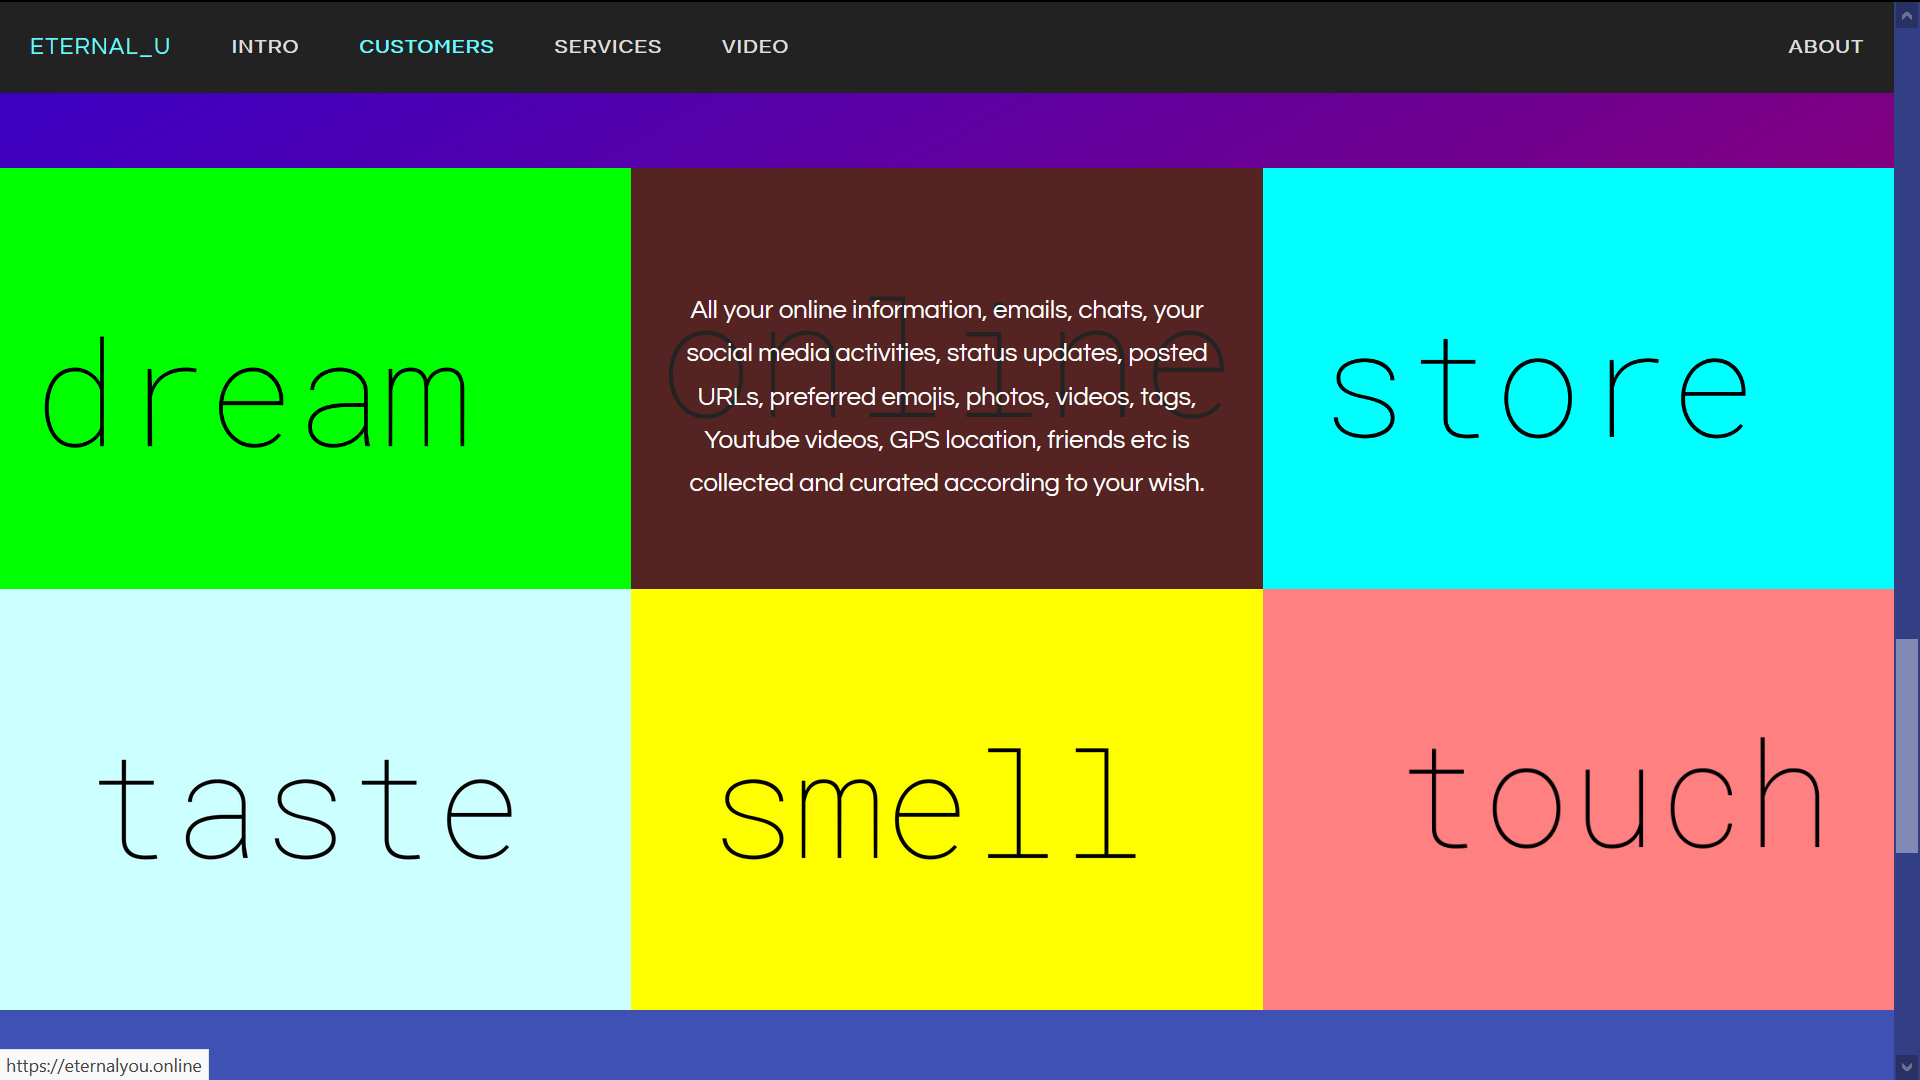Open the INTRO navigation item
This screenshot has height=1080, width=1920.
pyautogui.click(x=265, y=46)
